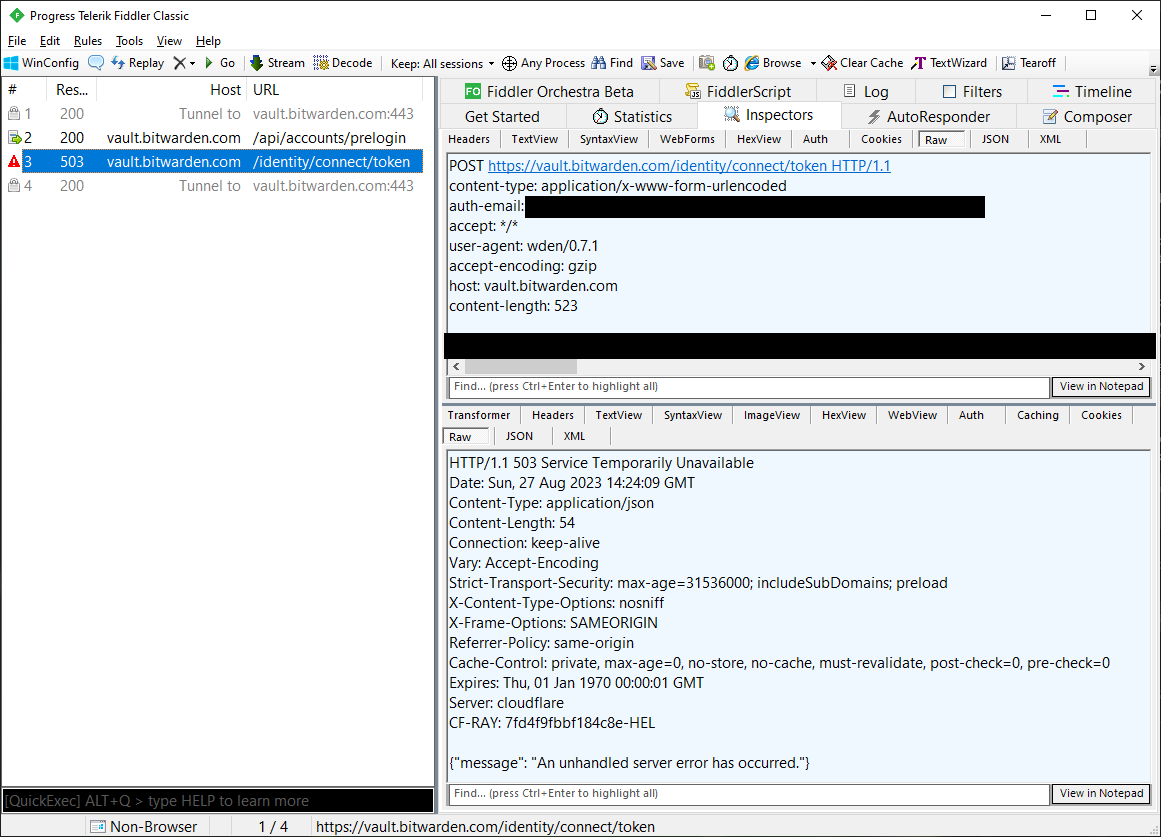Open the Composer tab
Image resolution: width=1161 pixels, height=837 pixels.
click(1087, 117)
